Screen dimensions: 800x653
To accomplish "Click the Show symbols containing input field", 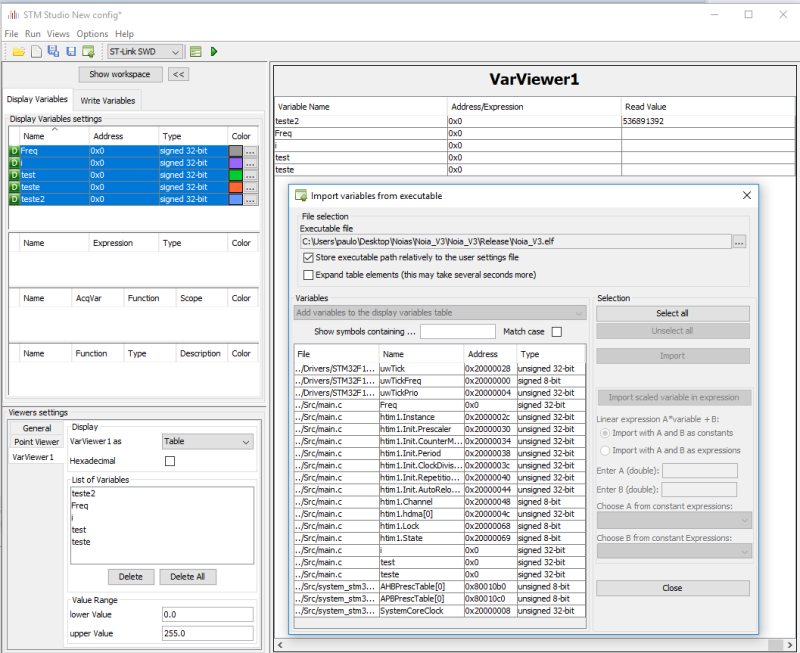I will pos(458,332).
